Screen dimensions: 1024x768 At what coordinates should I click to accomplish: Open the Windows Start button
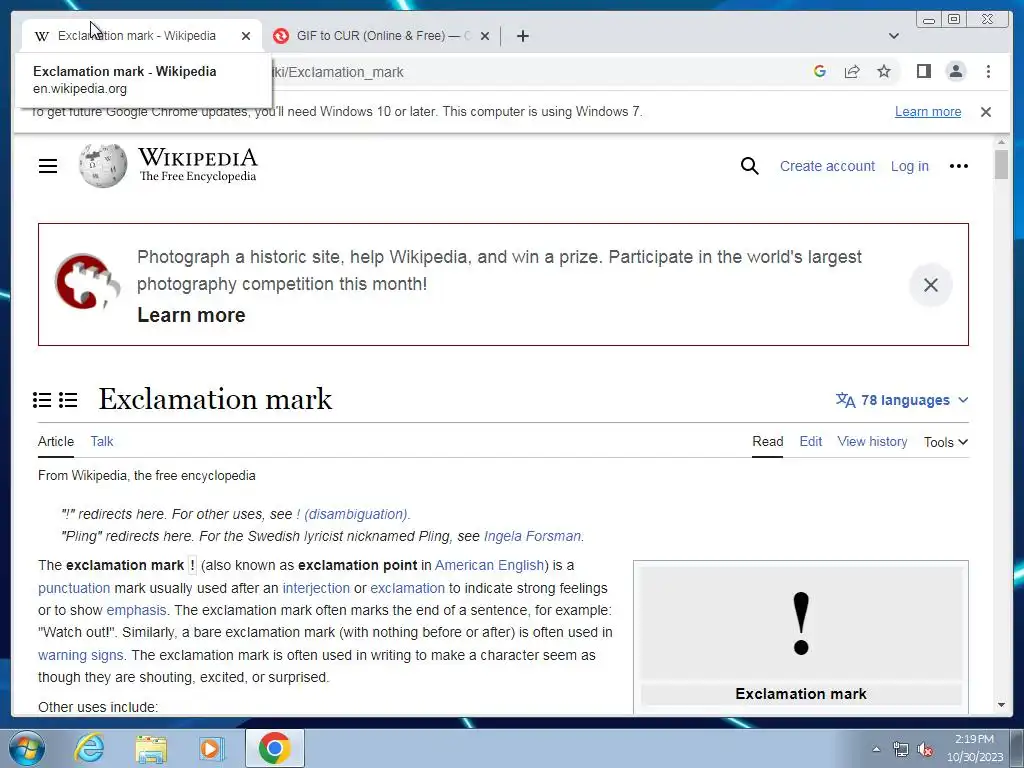pos(26,748)
